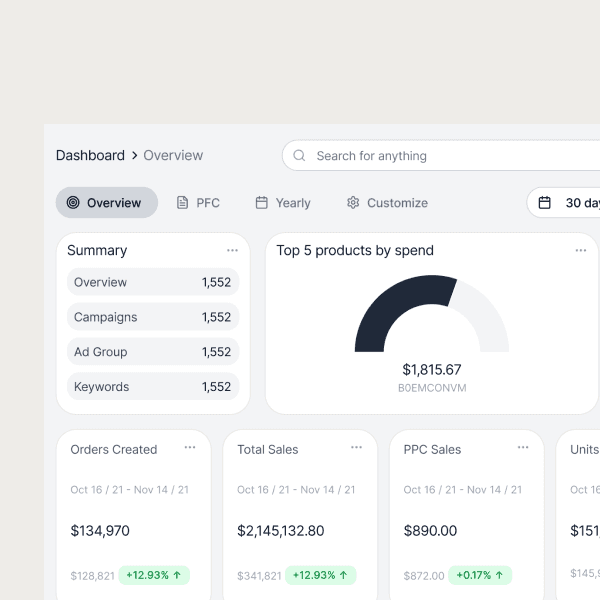Click the light segment of spend gauge
600x600 pixels.
point(484,316)
